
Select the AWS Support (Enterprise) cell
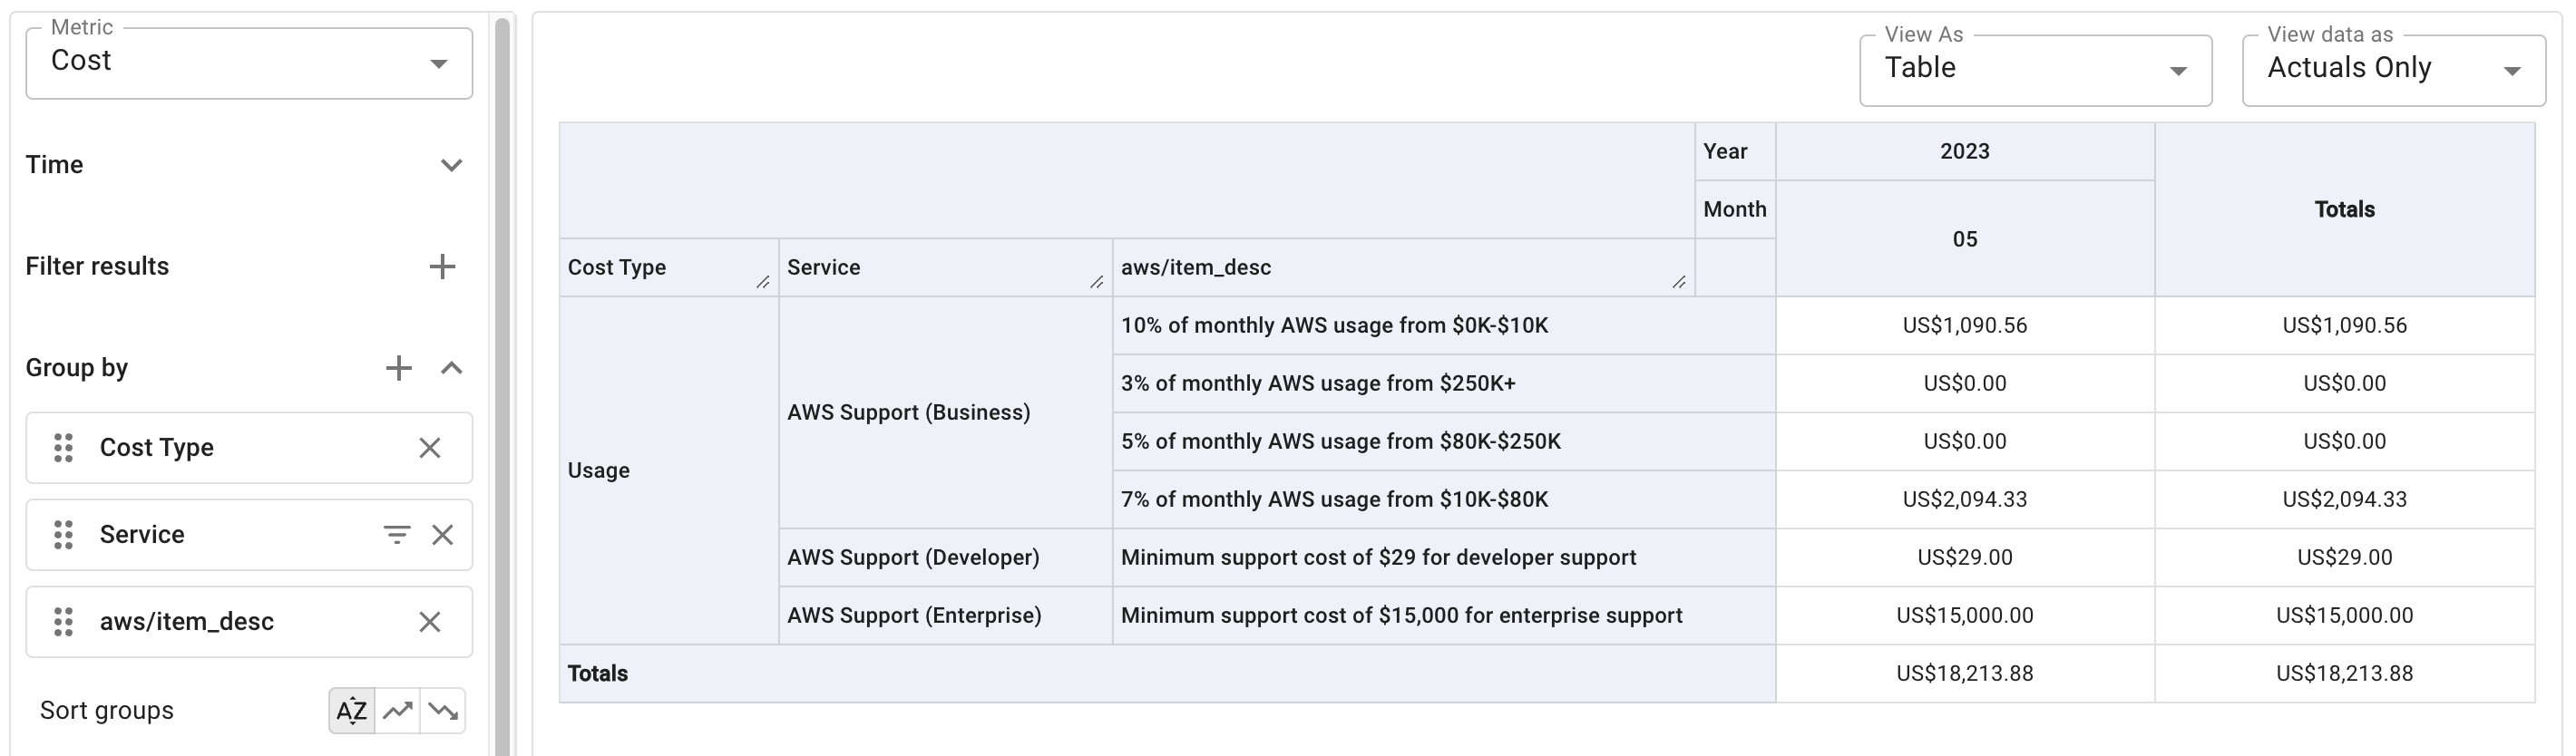coord(945,615)
